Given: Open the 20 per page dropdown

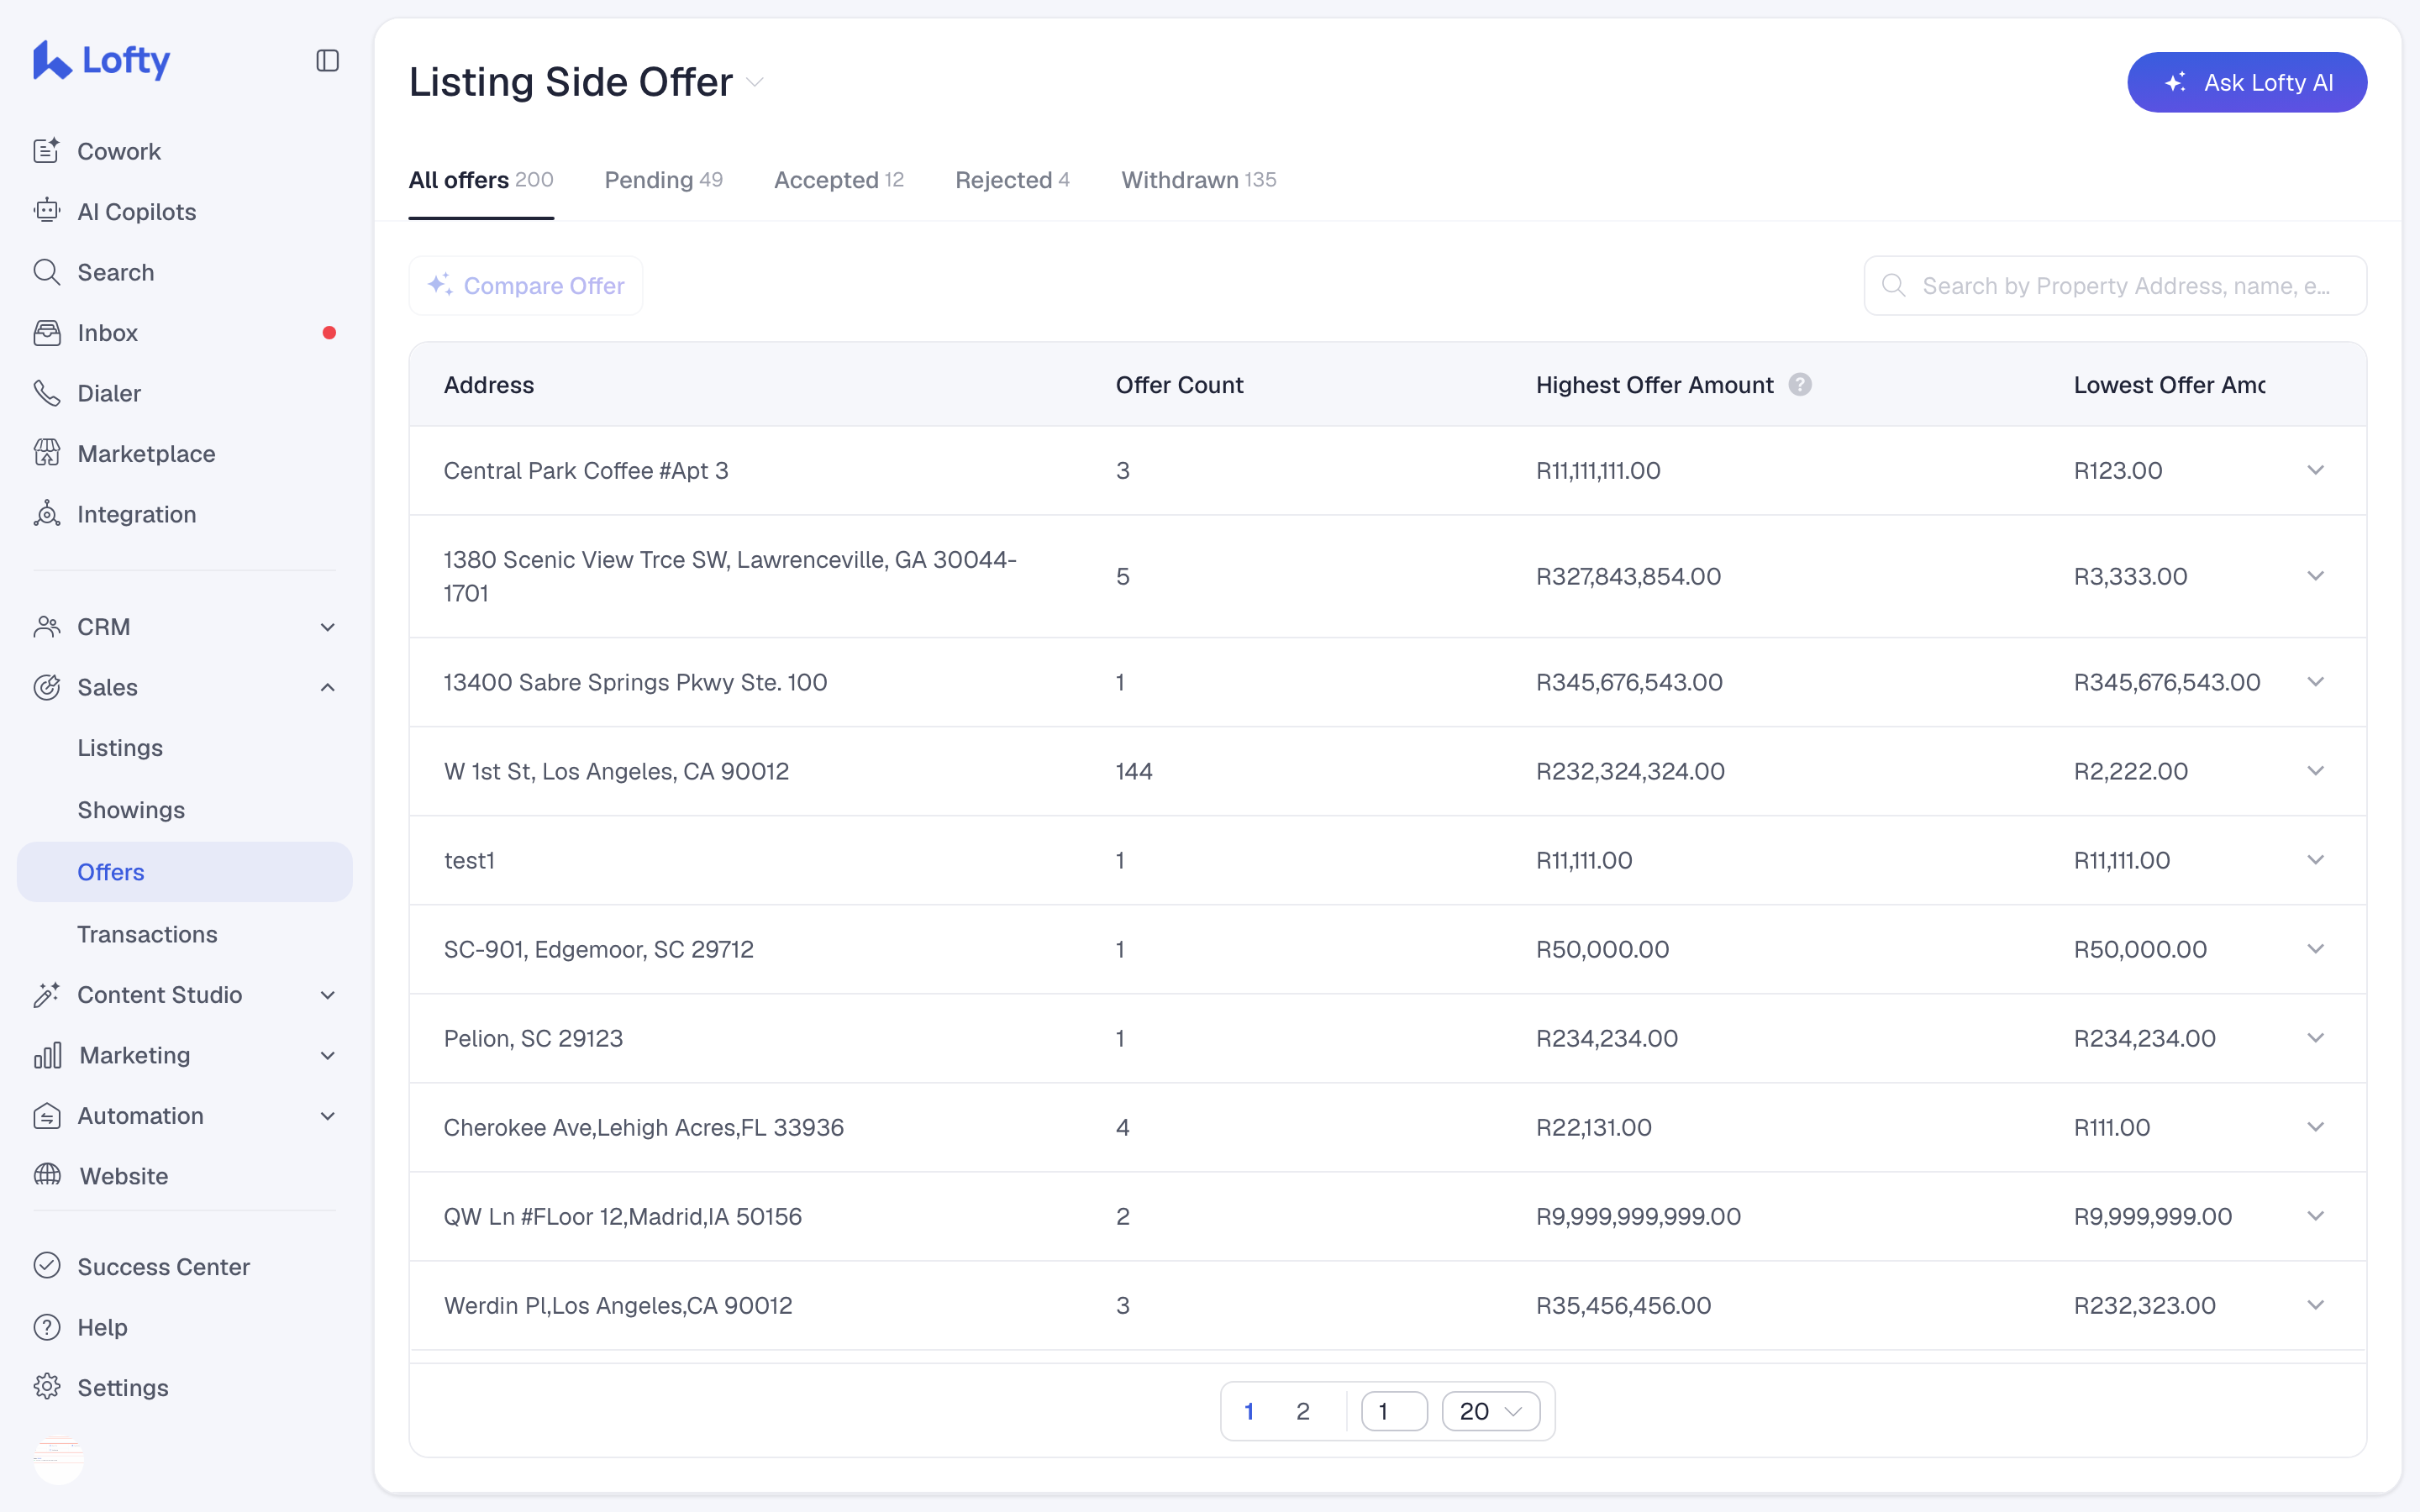Looking at the screenshot, I should pos(1490,1411).
